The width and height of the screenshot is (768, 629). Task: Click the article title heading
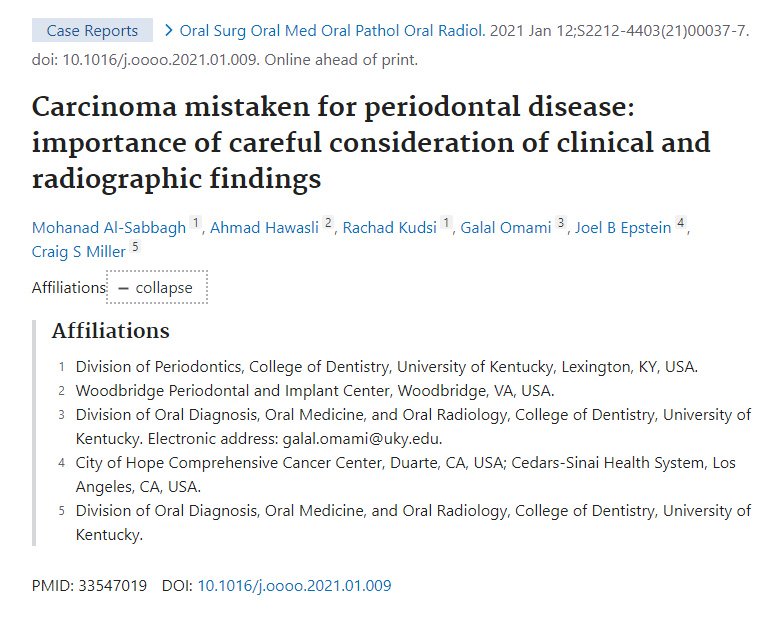pos(371,142)
